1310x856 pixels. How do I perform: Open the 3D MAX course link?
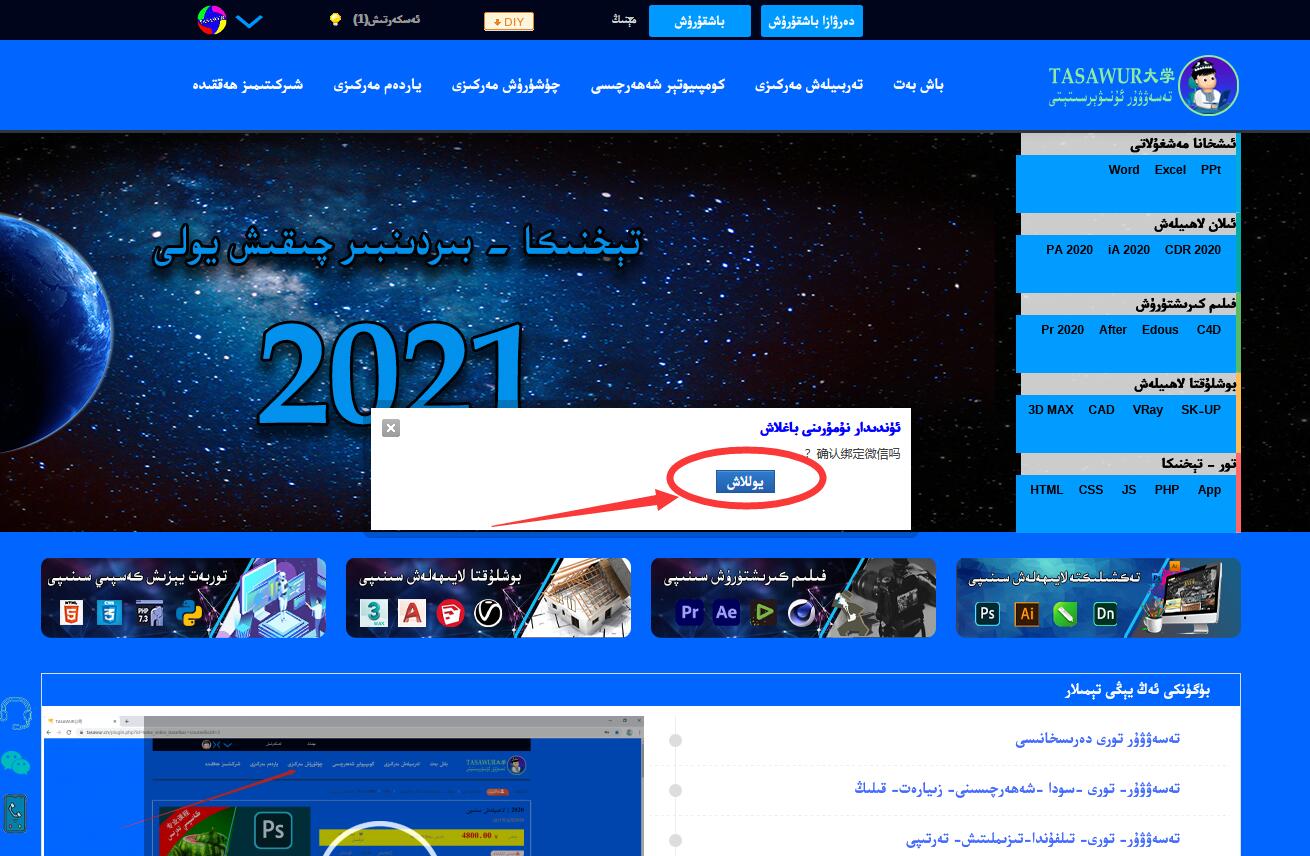[1051, 410]
